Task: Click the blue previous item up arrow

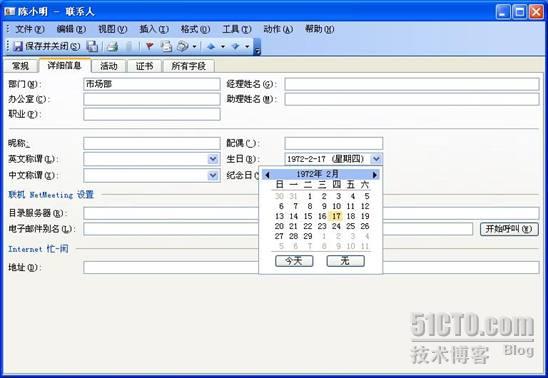Action: point(211,46)
